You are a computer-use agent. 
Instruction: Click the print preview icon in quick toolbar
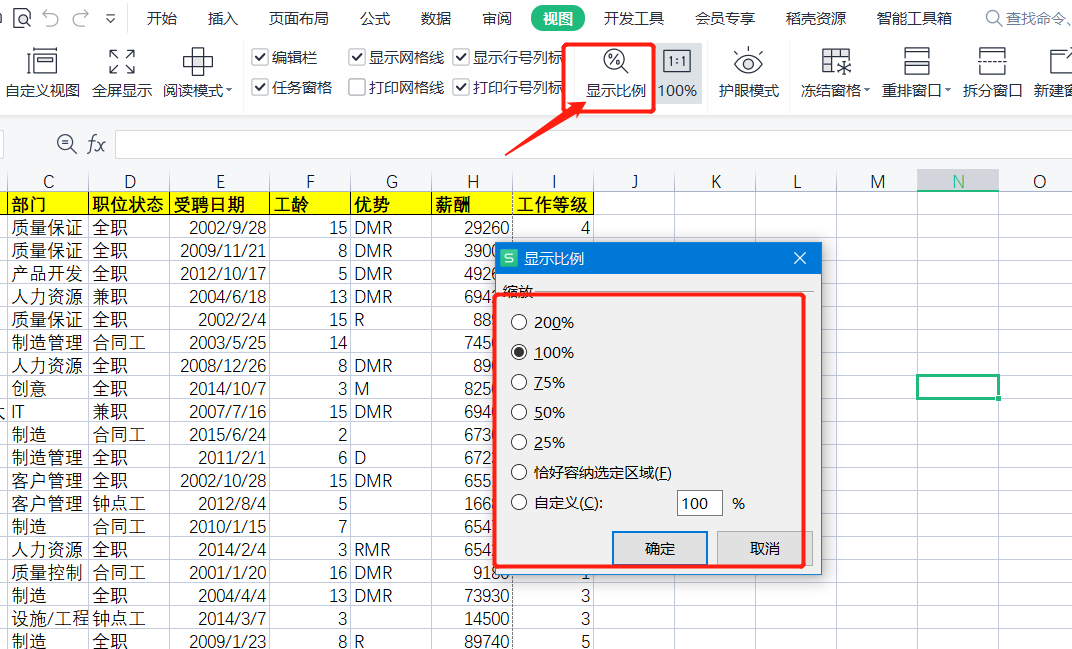23,18
